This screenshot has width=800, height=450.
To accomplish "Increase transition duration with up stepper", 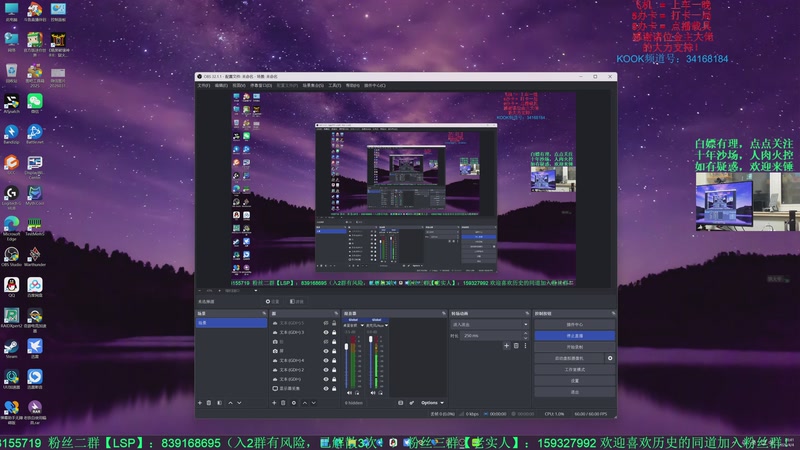I will (x=526, y=334).
